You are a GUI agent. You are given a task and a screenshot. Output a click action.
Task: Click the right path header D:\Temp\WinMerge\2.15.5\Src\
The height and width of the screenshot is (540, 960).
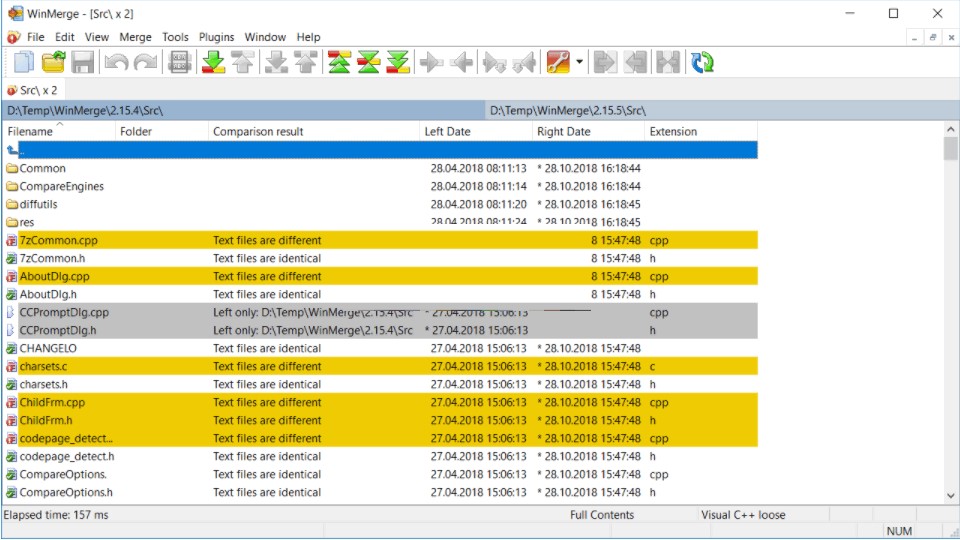[x=567, y=110]
